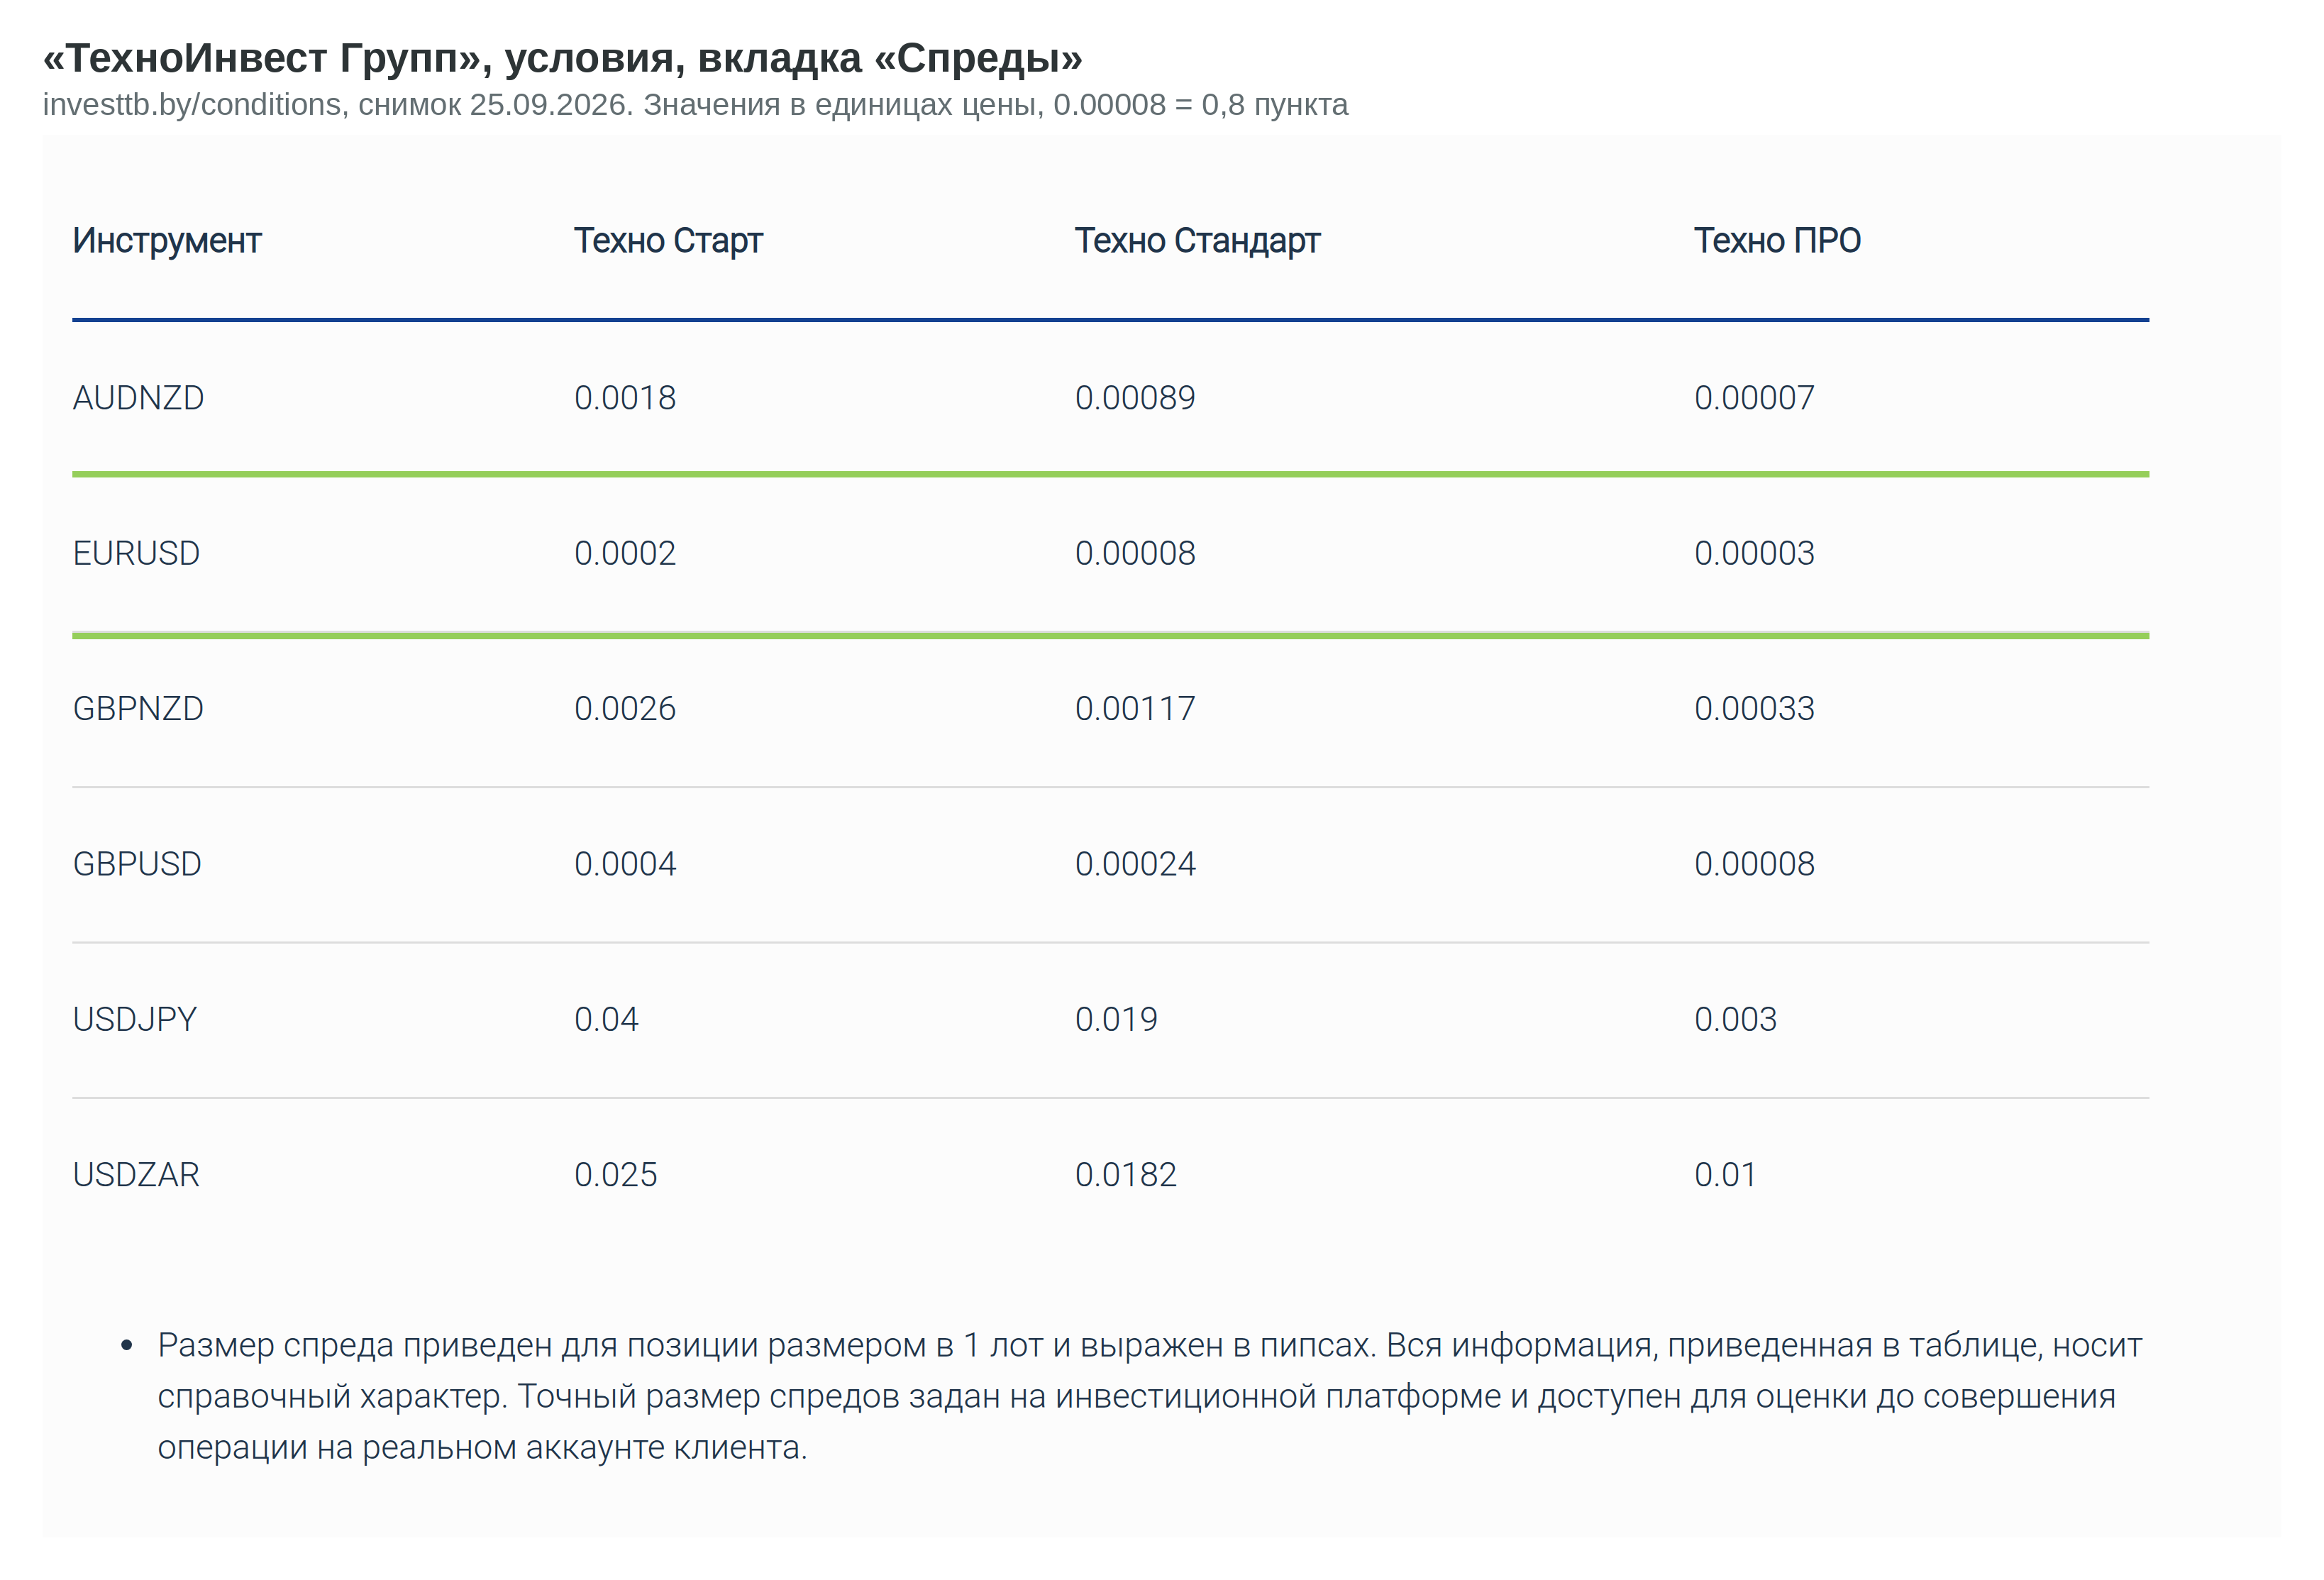Click AUDNZD Техно Старт value 0.0018
Screen dimensions: 2324x1580
click(625, 398)
